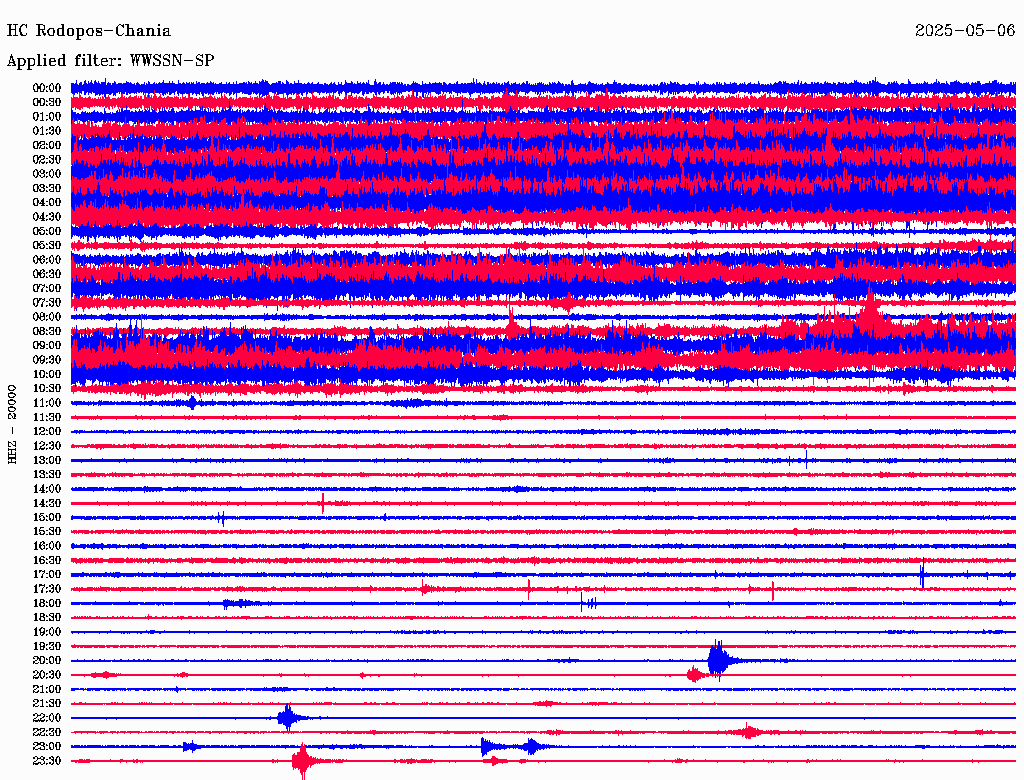The width and height of the screenshot is (1024, 780).
Task: Click the Applied filter: WWSSN-SP label
Action: (110, 61)
